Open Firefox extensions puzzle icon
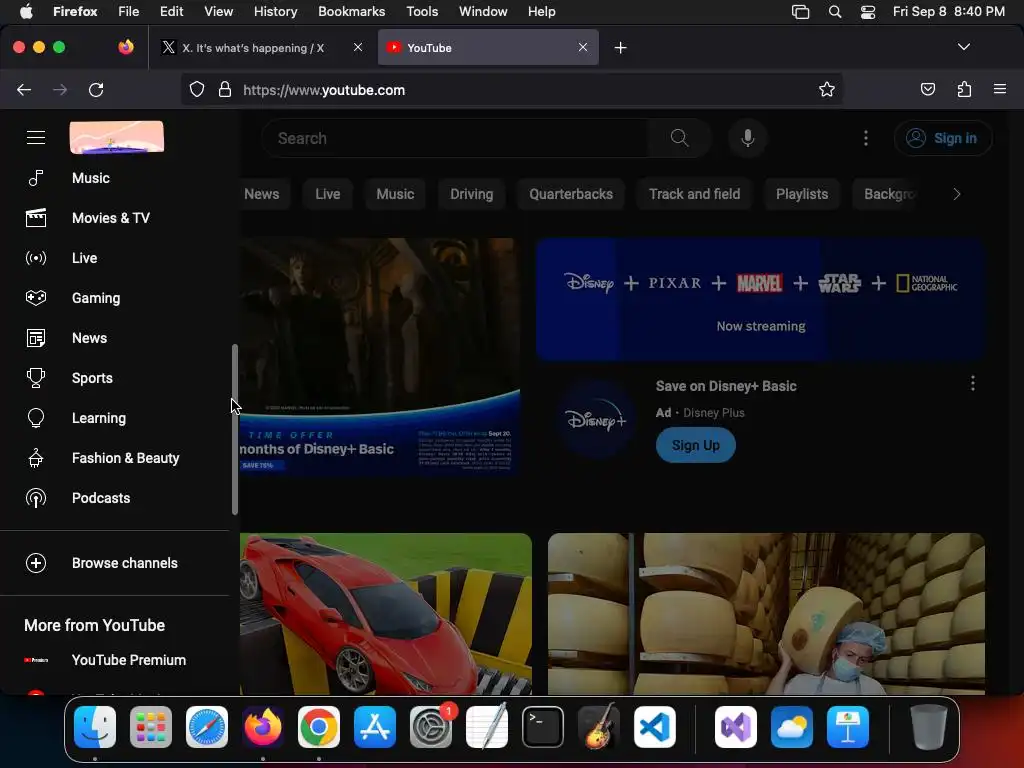Screen dimensions: 1024x768 point(964,89)
